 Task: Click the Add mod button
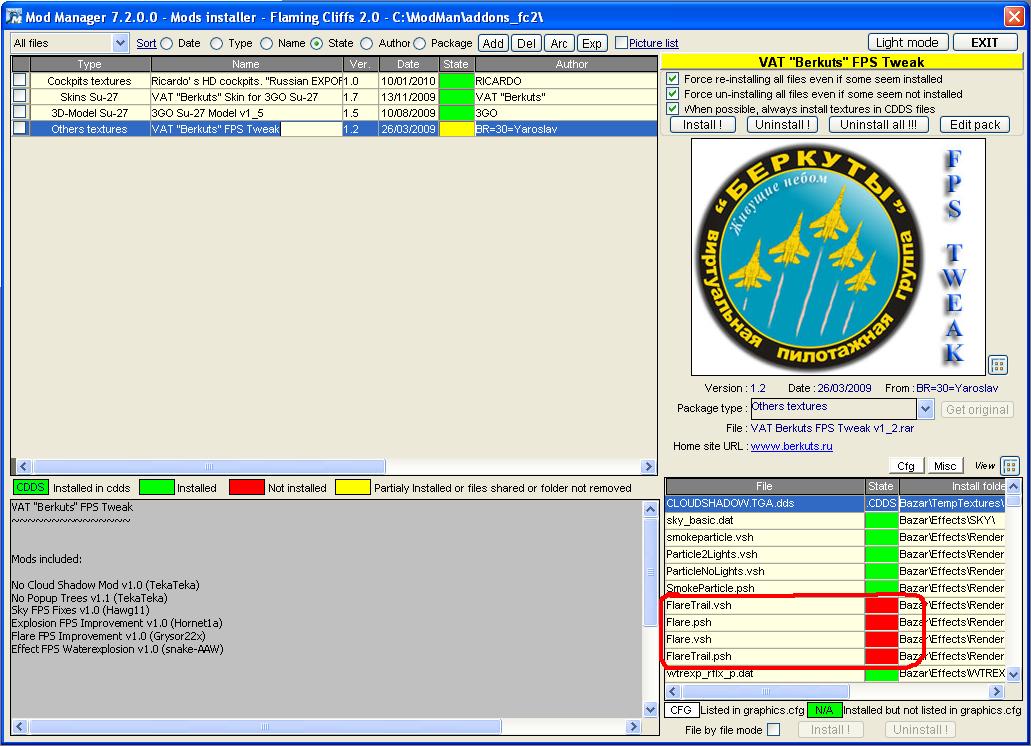[493, 43]
